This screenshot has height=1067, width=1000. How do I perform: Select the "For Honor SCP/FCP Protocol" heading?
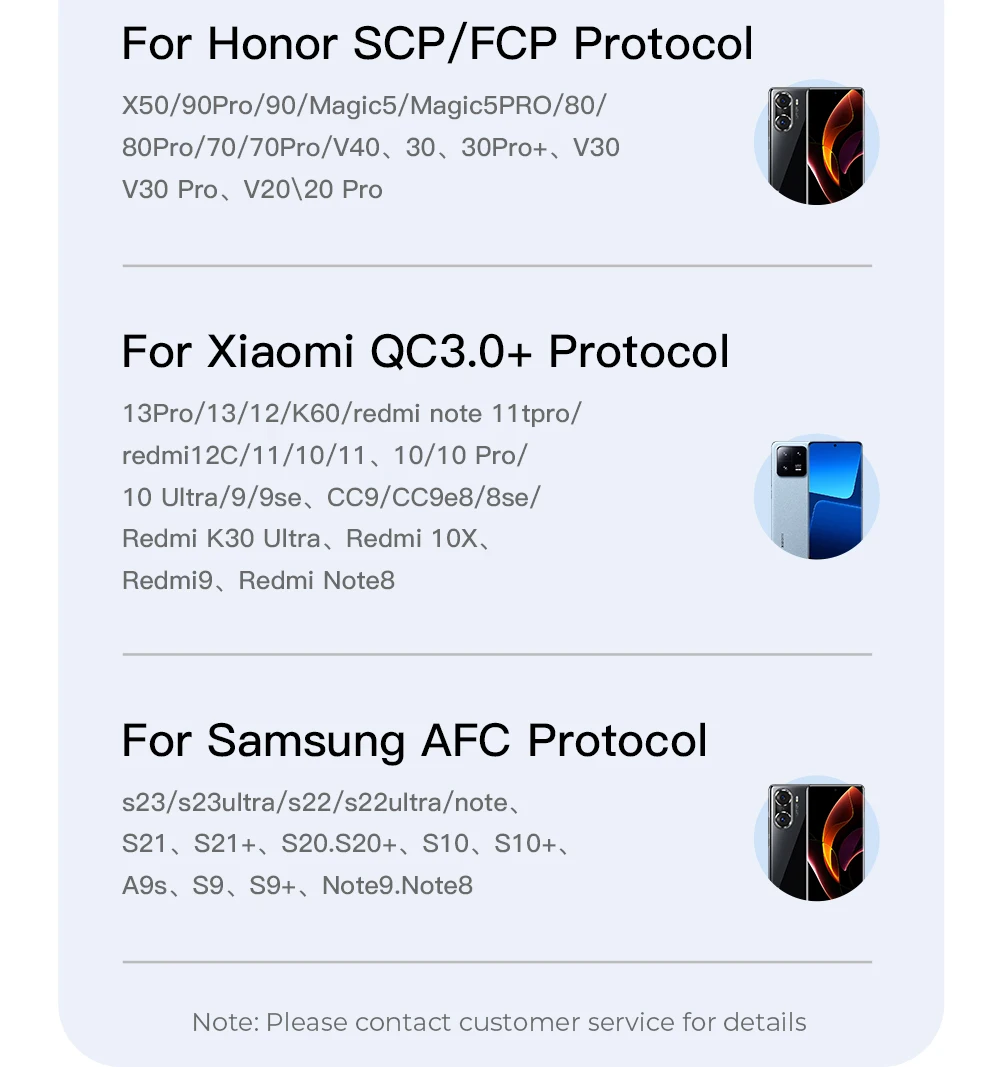[x=437, y=44]
